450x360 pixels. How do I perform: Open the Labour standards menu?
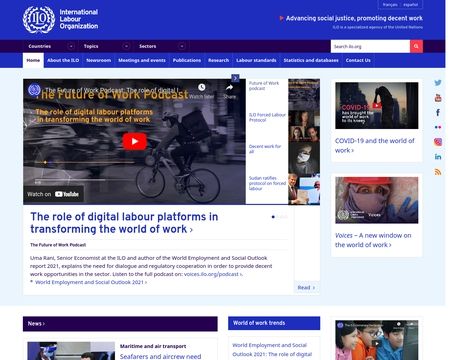[x=256, y=60]
